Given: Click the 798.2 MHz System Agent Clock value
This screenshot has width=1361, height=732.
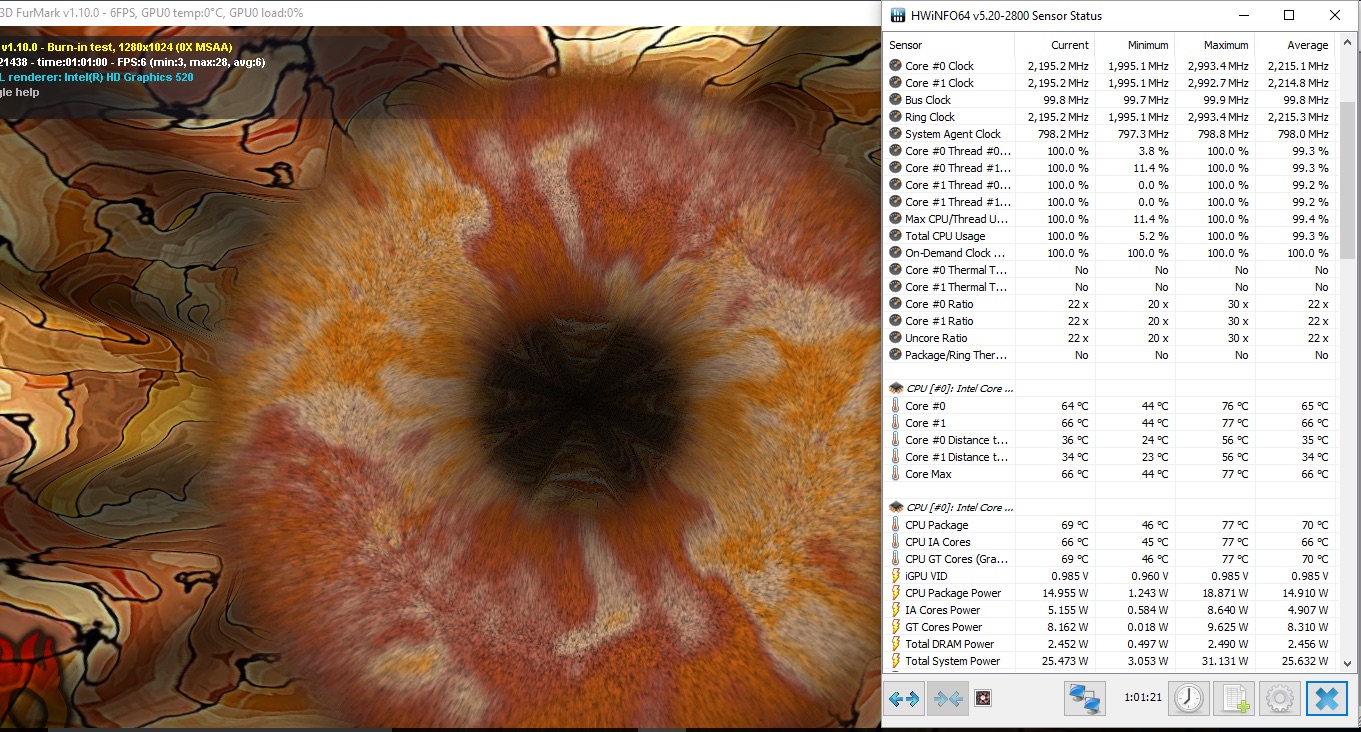Looking at the screenshot, I should coord(1058,134).
